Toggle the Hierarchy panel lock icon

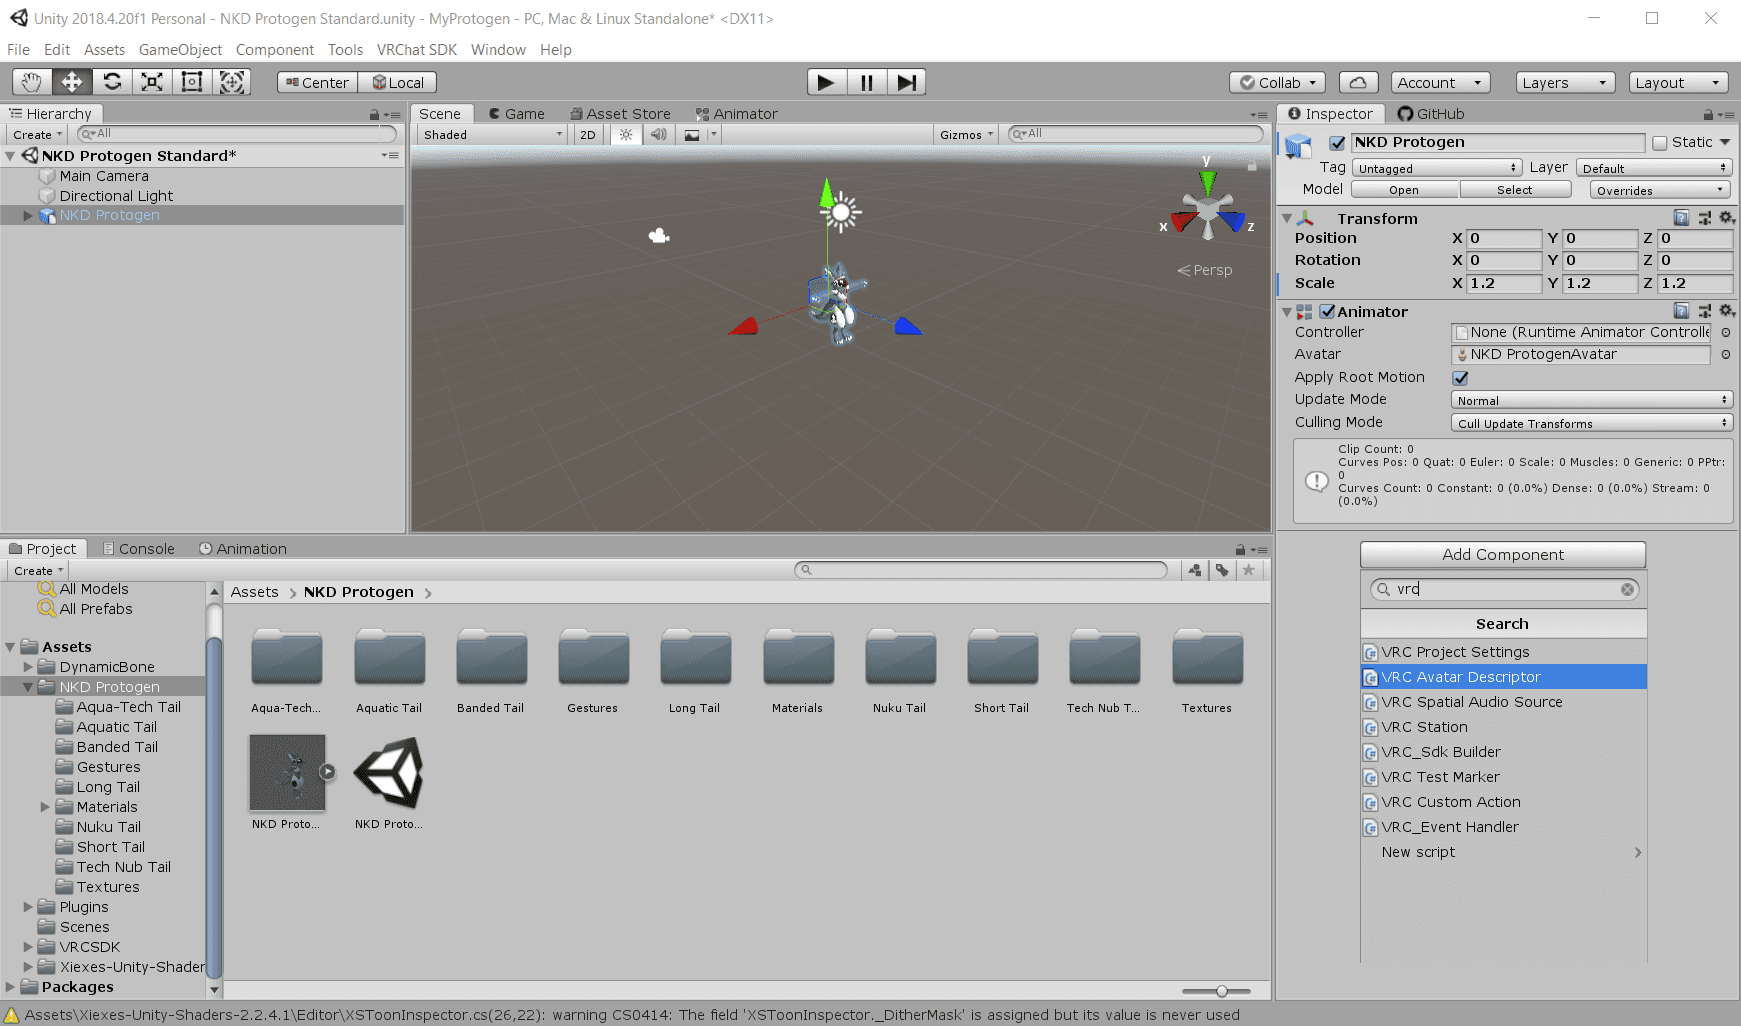coord(374,114)
